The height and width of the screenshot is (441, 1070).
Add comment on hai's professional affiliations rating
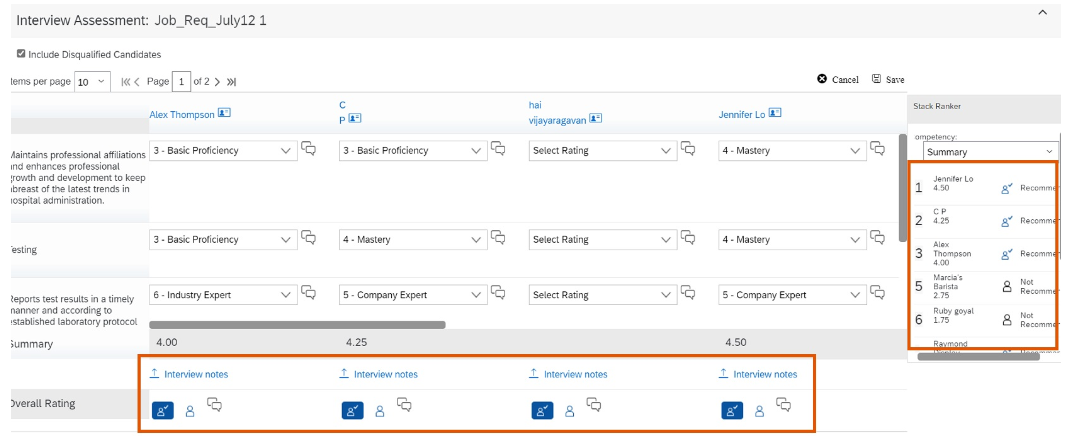pyautogui.click(x=688, y=148)
